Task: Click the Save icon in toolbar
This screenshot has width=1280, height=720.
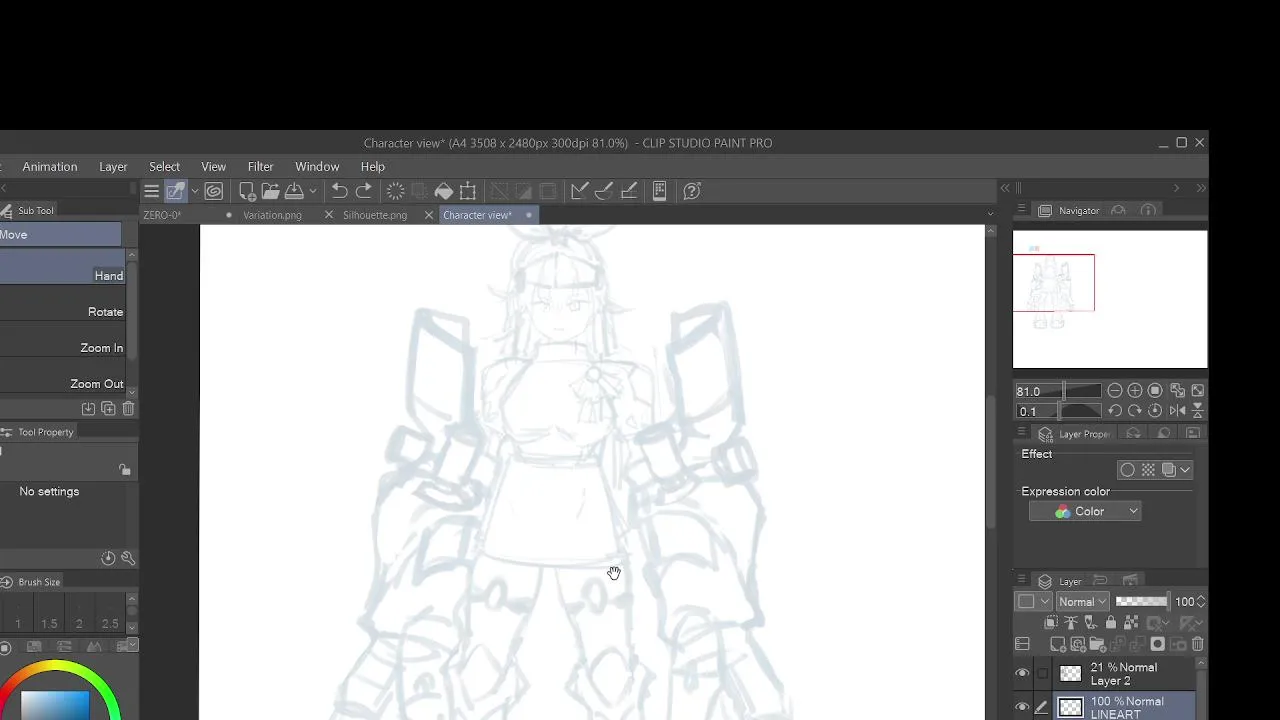Action: click(x=294, y=191)
